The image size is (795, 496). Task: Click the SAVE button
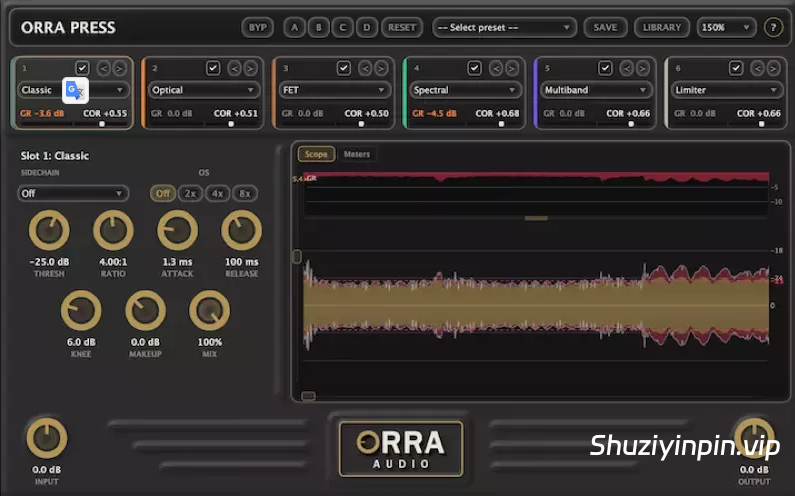605,27
